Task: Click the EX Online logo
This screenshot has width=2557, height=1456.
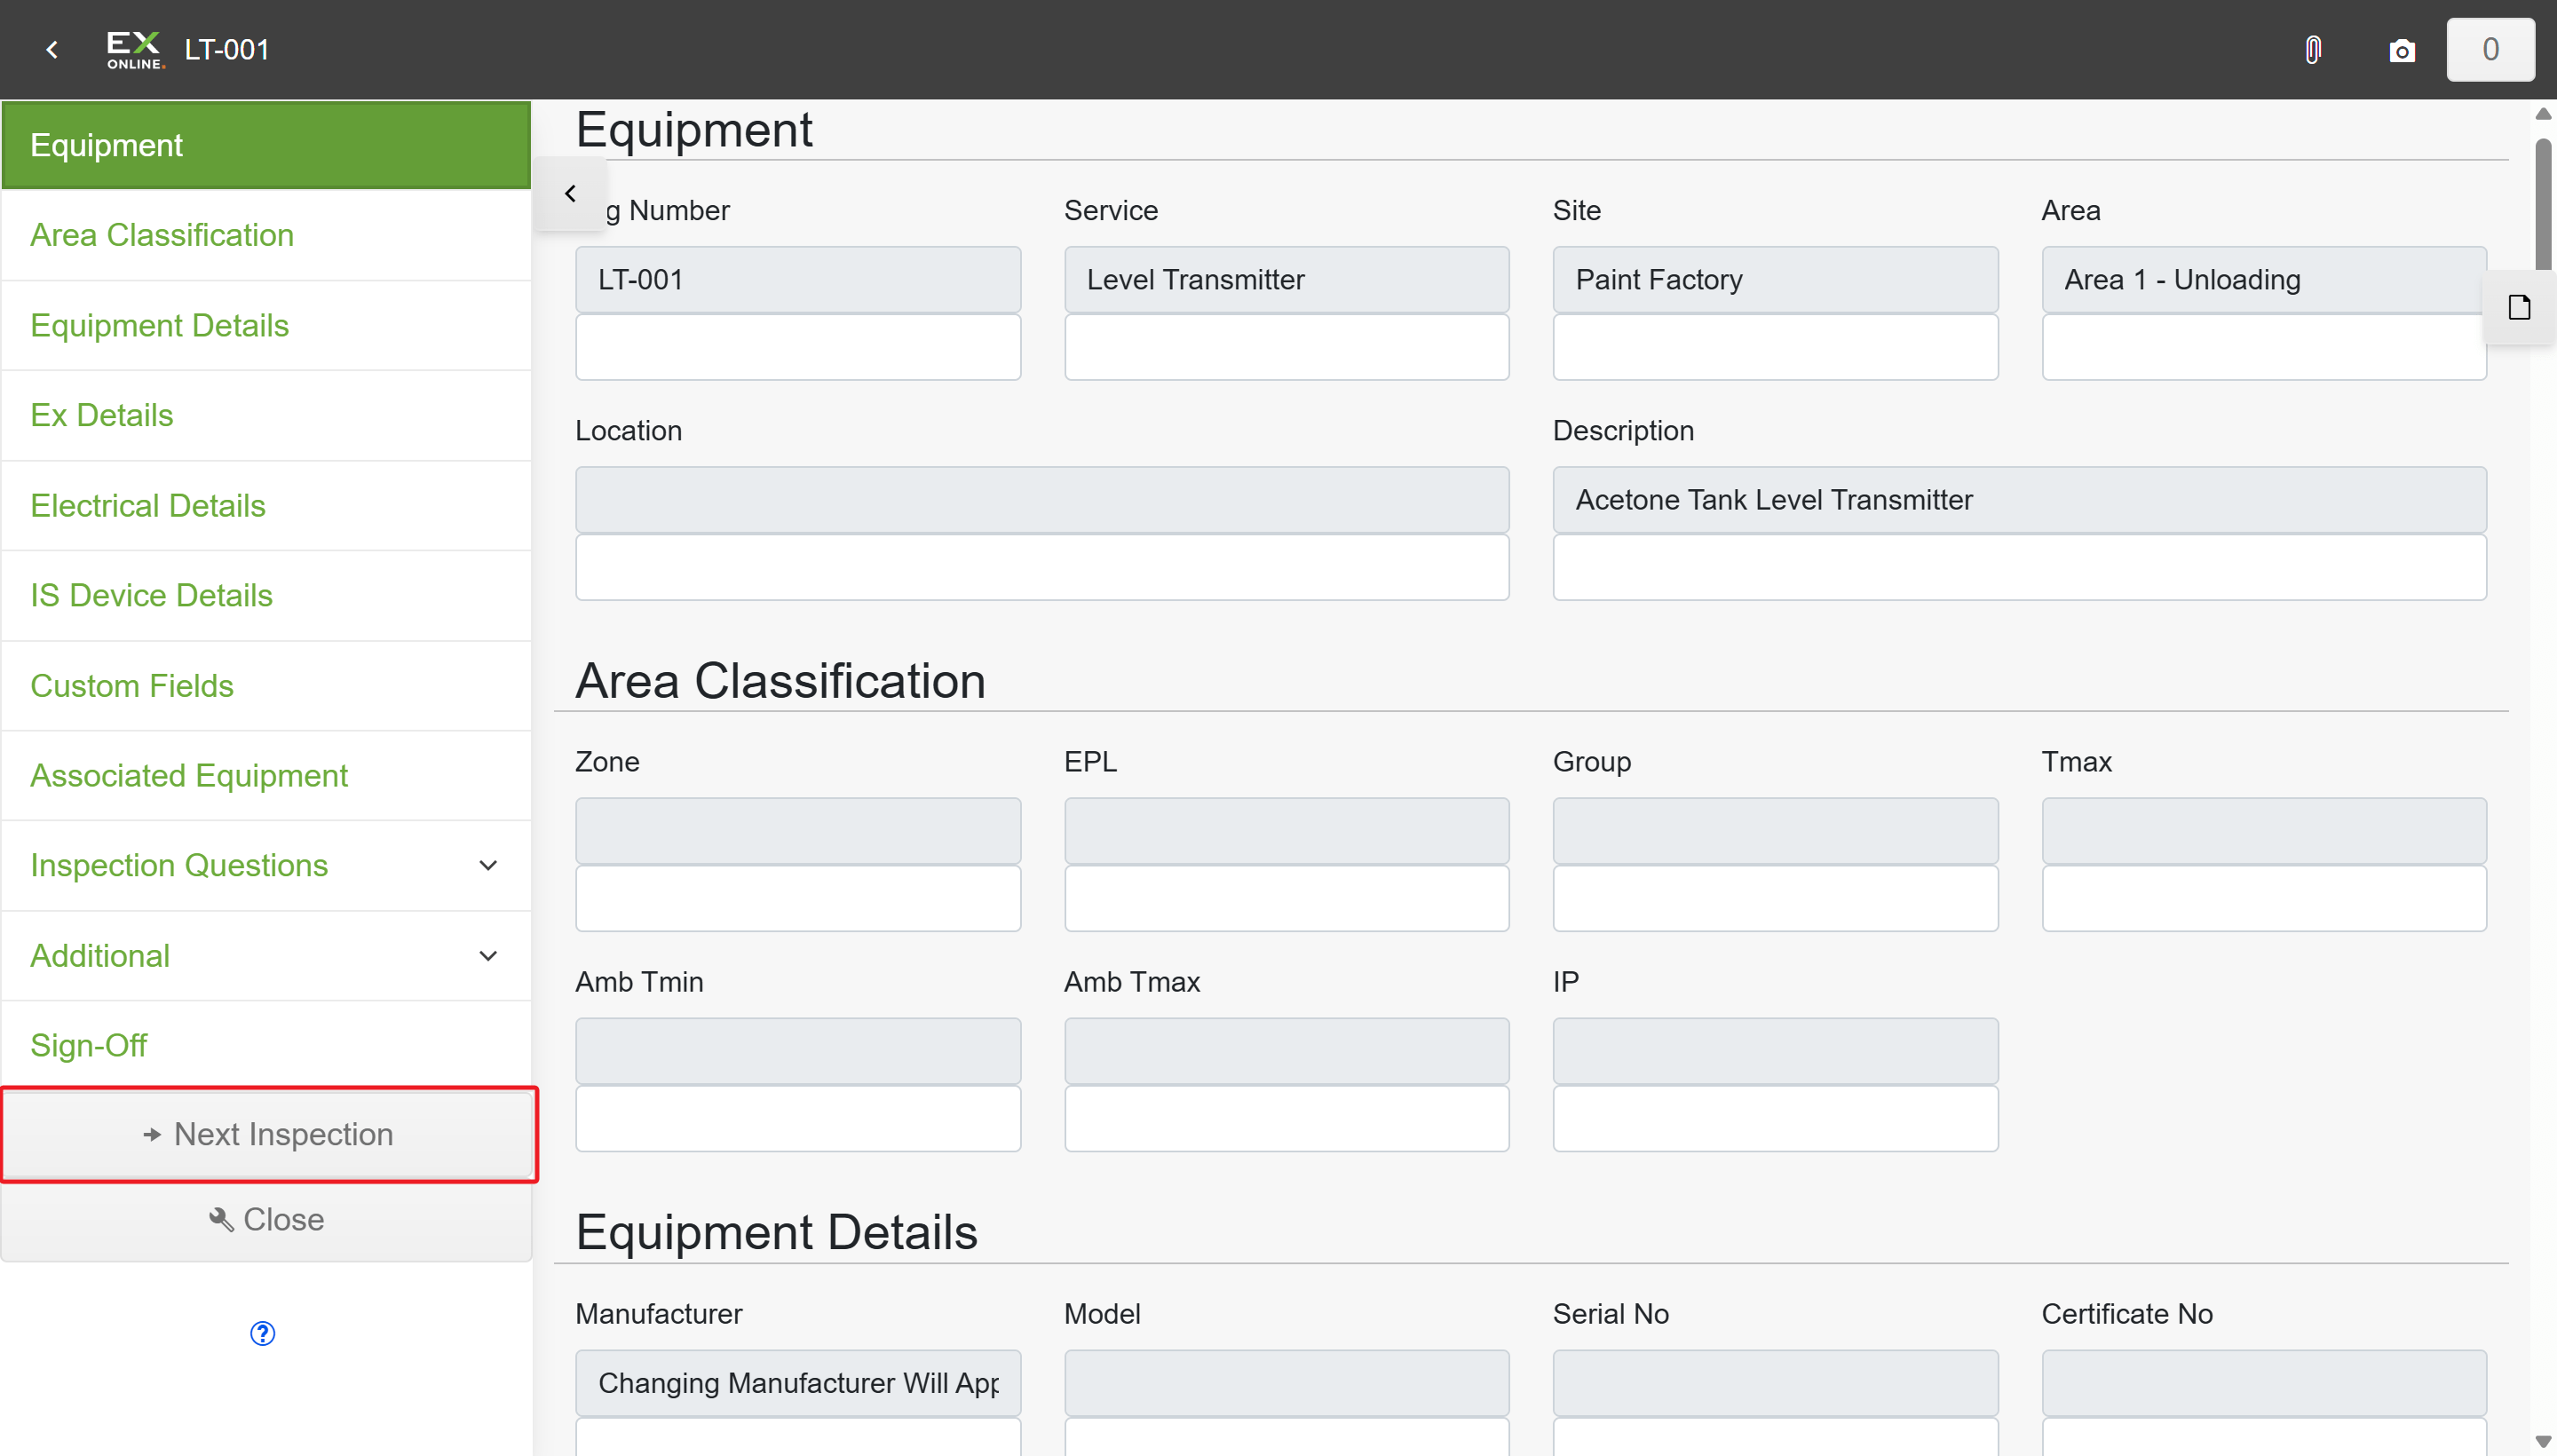Action: point(135,50)
